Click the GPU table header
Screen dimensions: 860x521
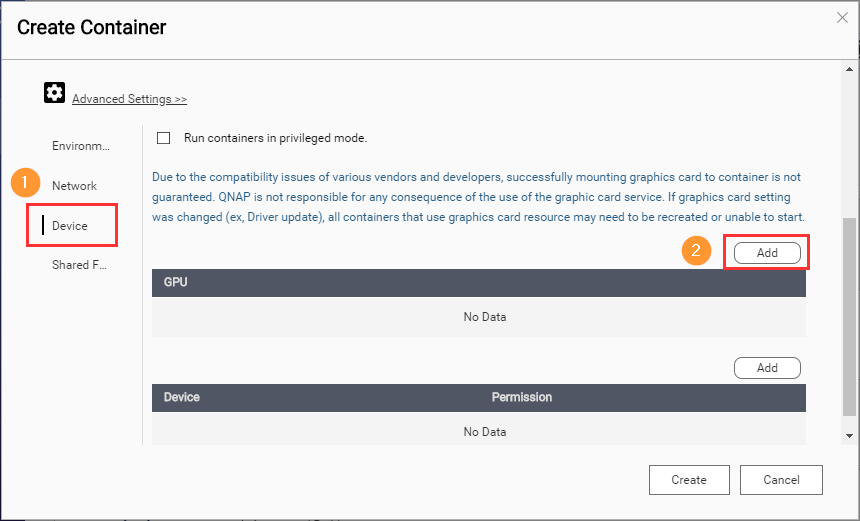point(478,283)
